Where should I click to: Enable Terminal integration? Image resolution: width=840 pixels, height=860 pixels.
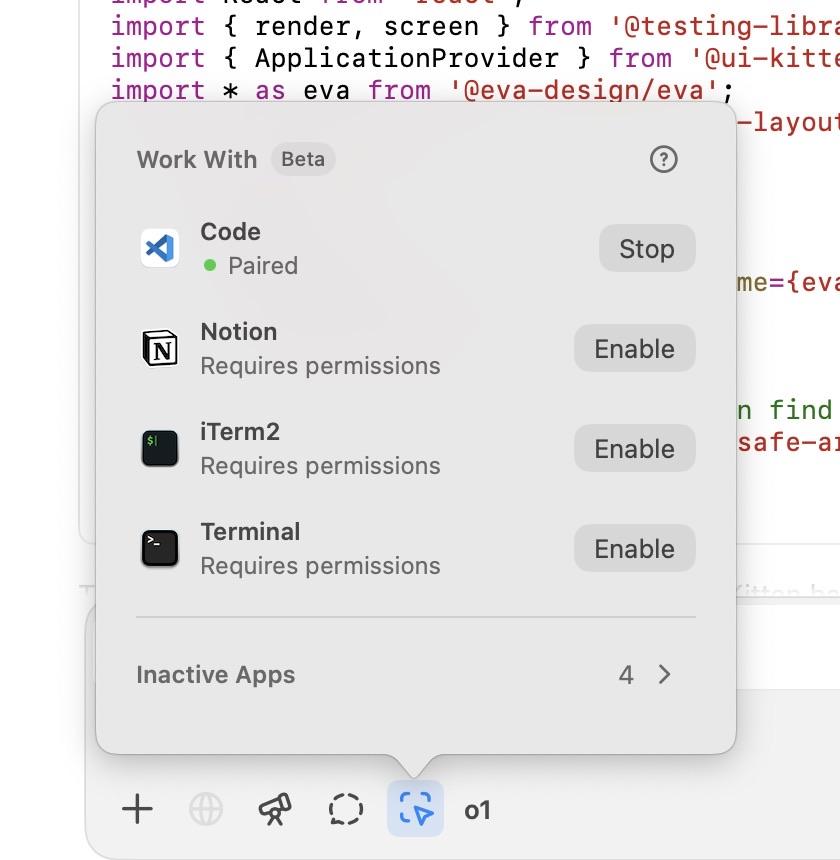click(x=634, y=548)
